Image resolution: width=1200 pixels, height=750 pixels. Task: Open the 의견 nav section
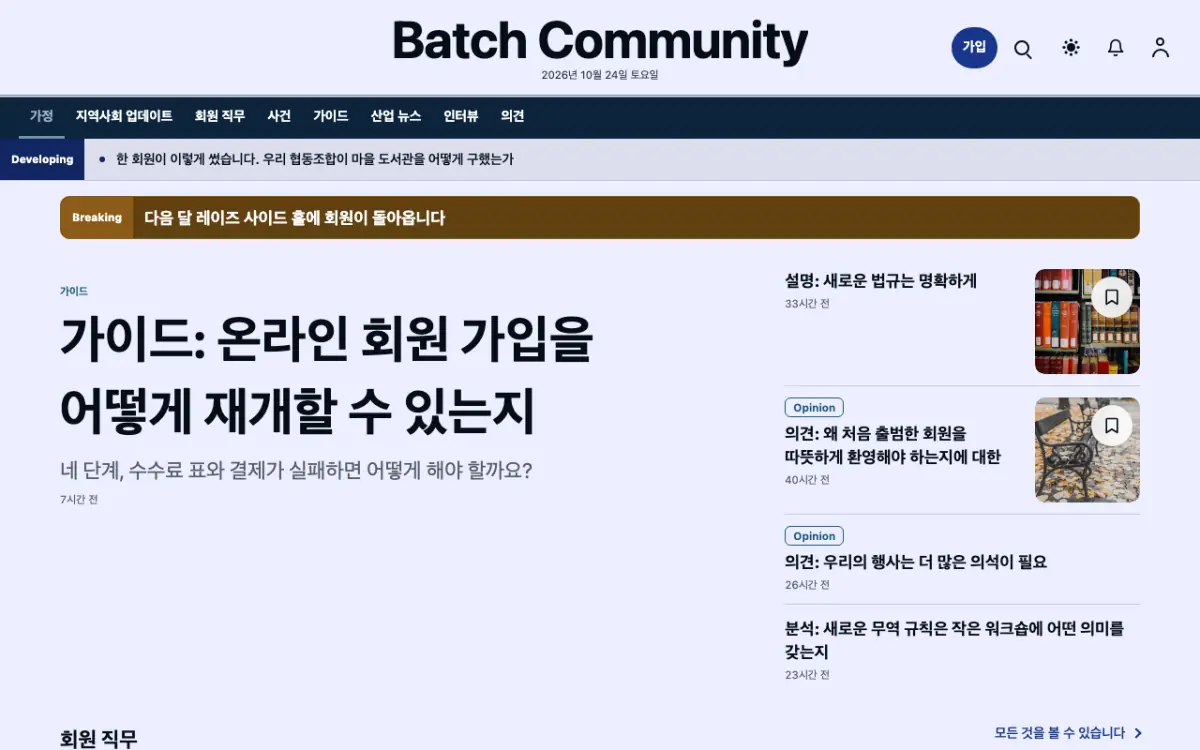coord(513,116)
